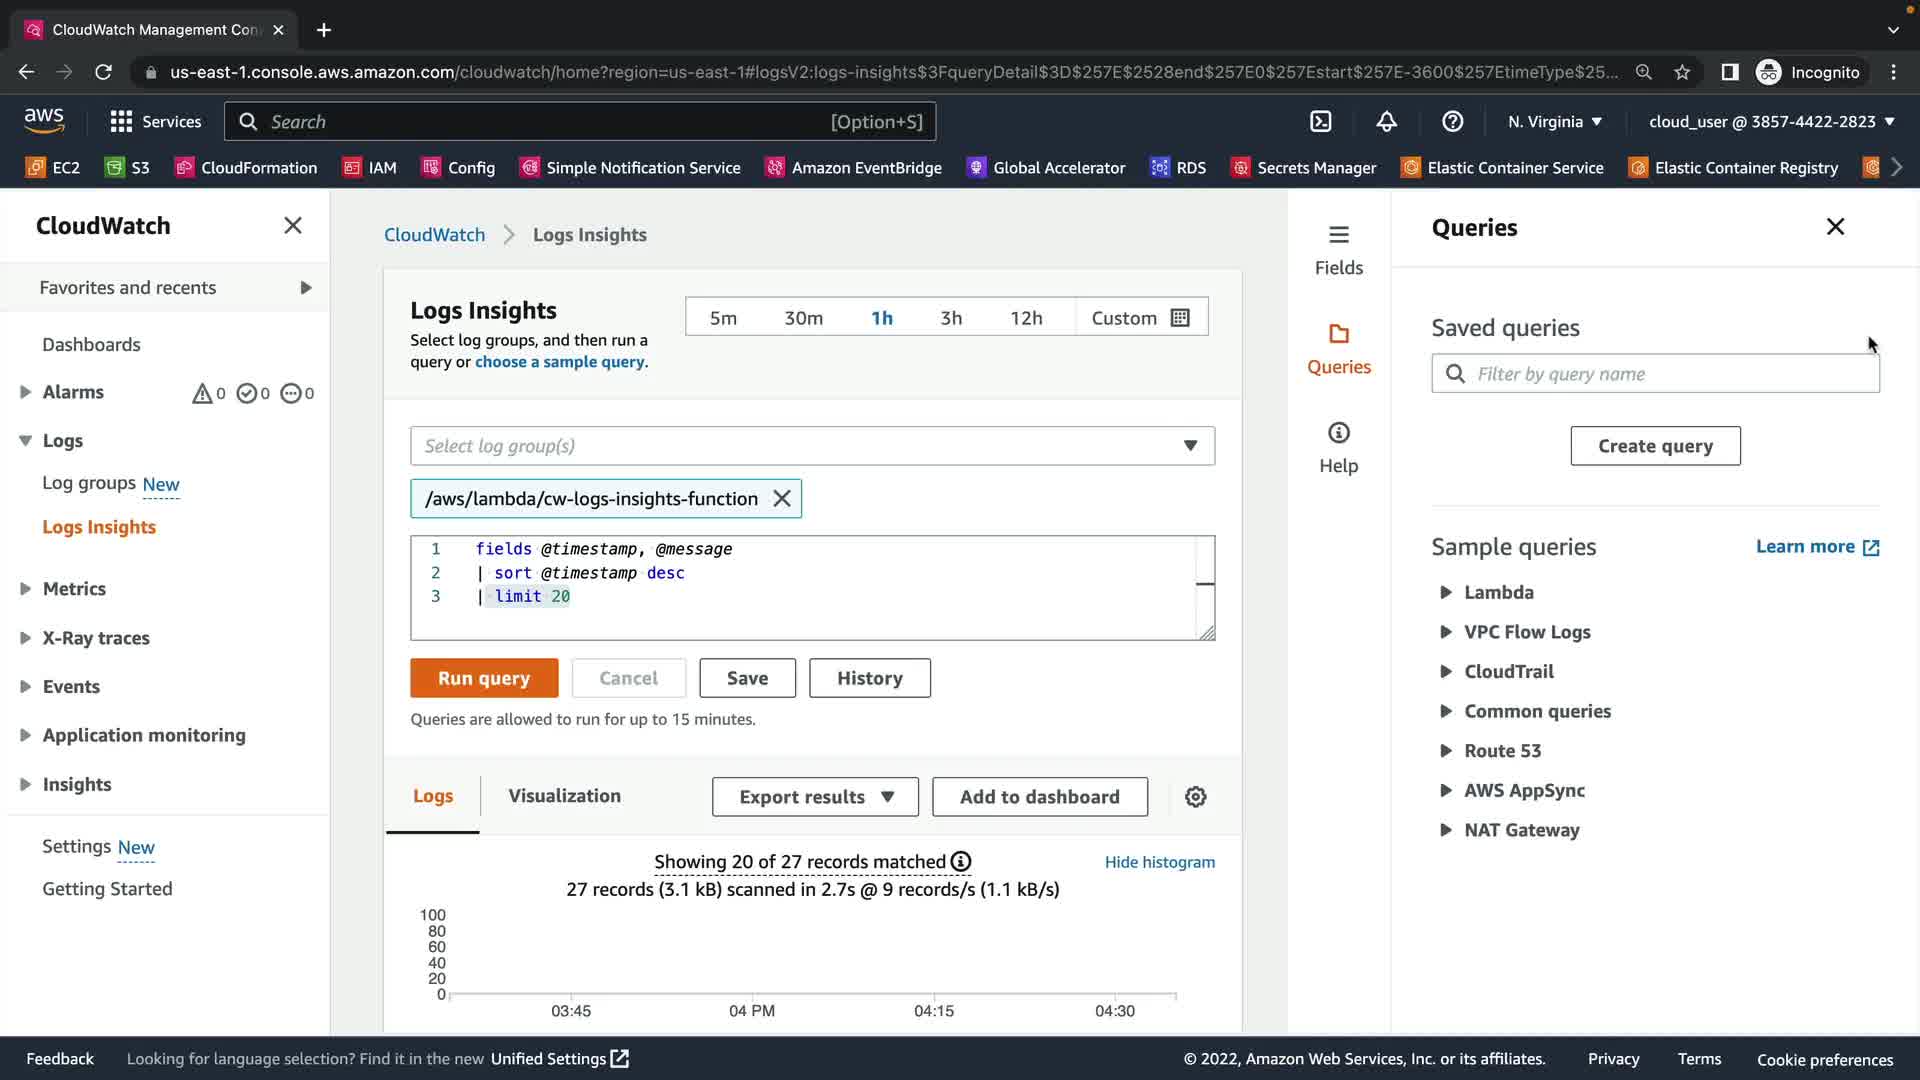Switch to the Visualization tab
The height and width of the screenshot is (1080, 1920).
(x=564, y=796)
